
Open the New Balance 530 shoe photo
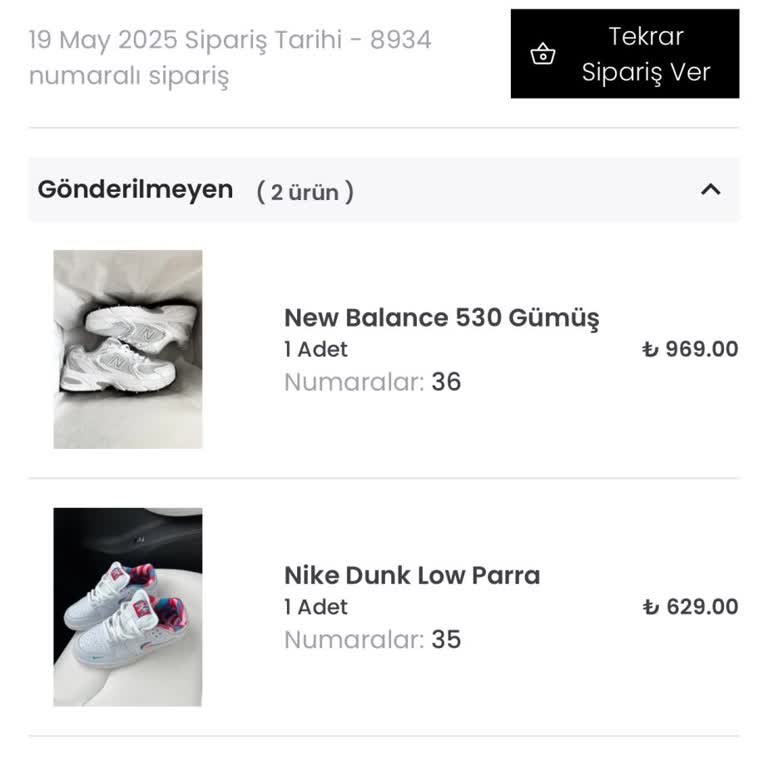pos(128,349)
